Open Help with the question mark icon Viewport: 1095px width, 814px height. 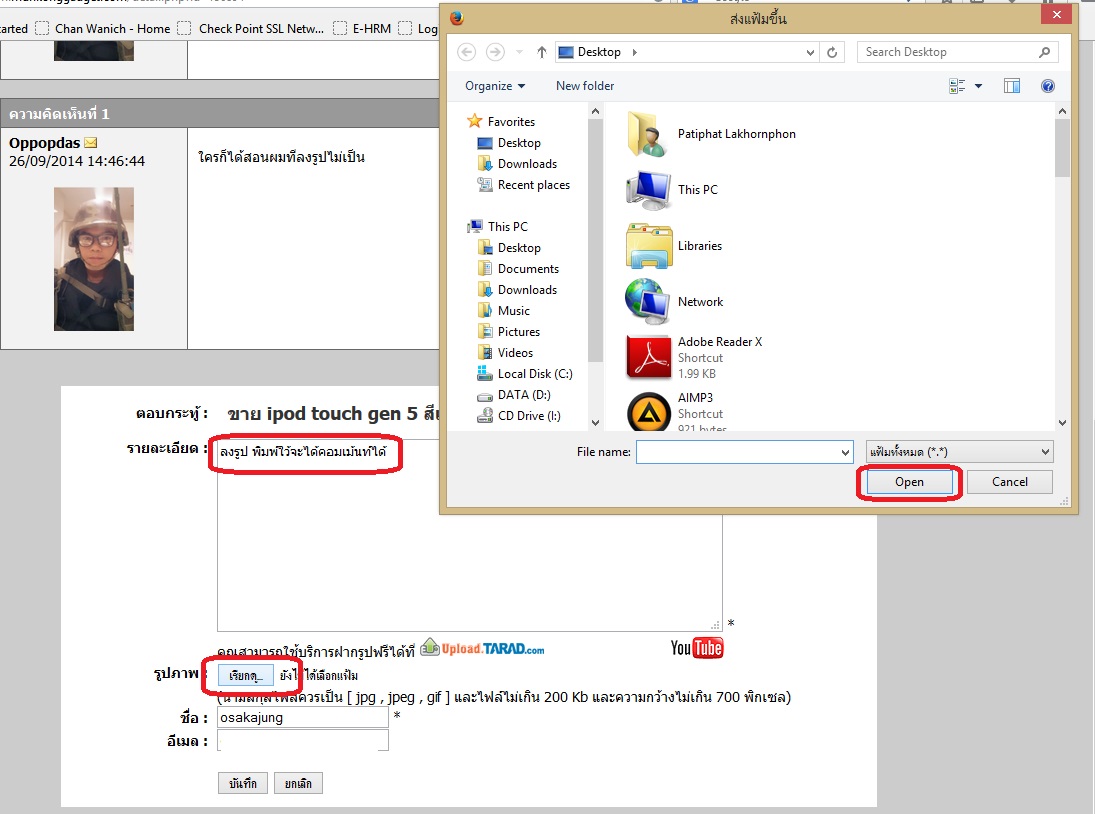1048,86
